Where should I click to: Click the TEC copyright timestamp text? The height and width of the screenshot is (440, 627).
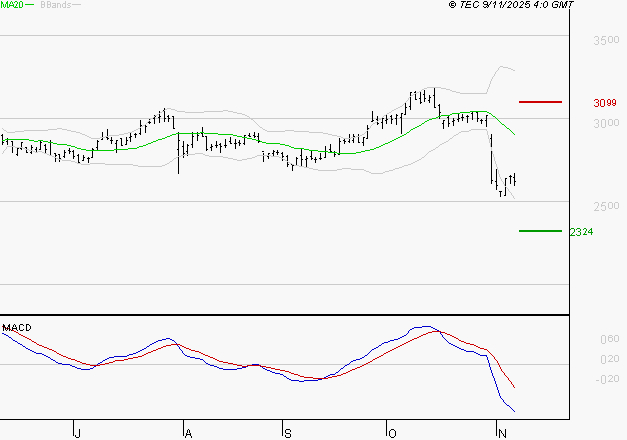[x=511, y=5]
